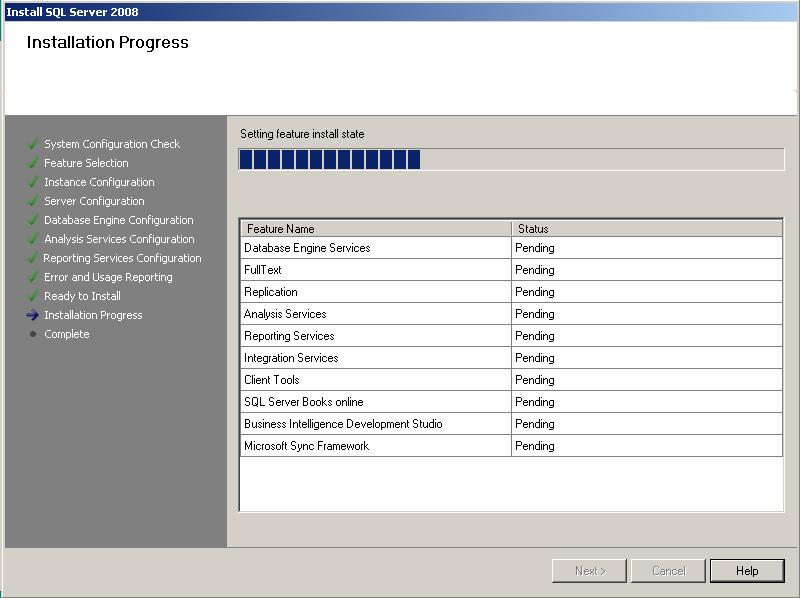Click the Pending status for Replication
This screenshot has width=800, height=598.
(535, 292)
